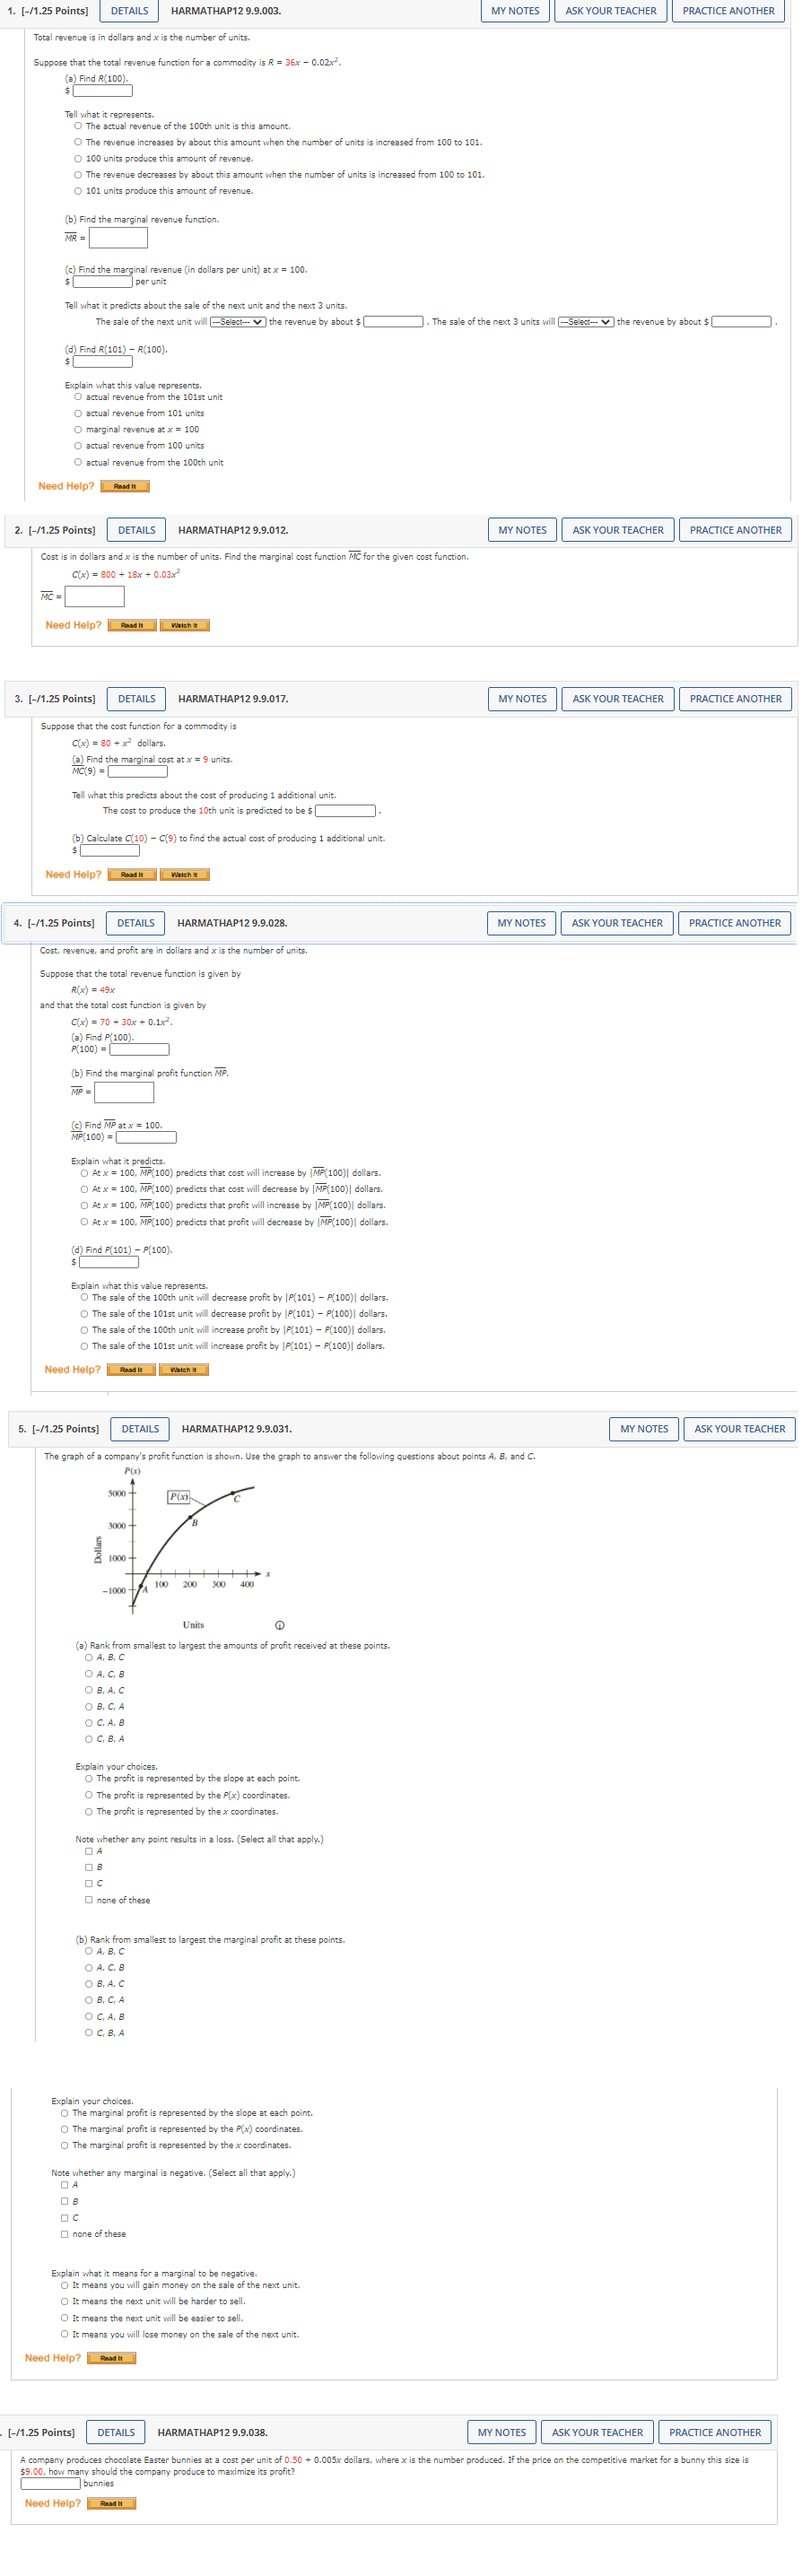Click question code 'HARMATHAP12 9.9.003.'

coord(226,11)
